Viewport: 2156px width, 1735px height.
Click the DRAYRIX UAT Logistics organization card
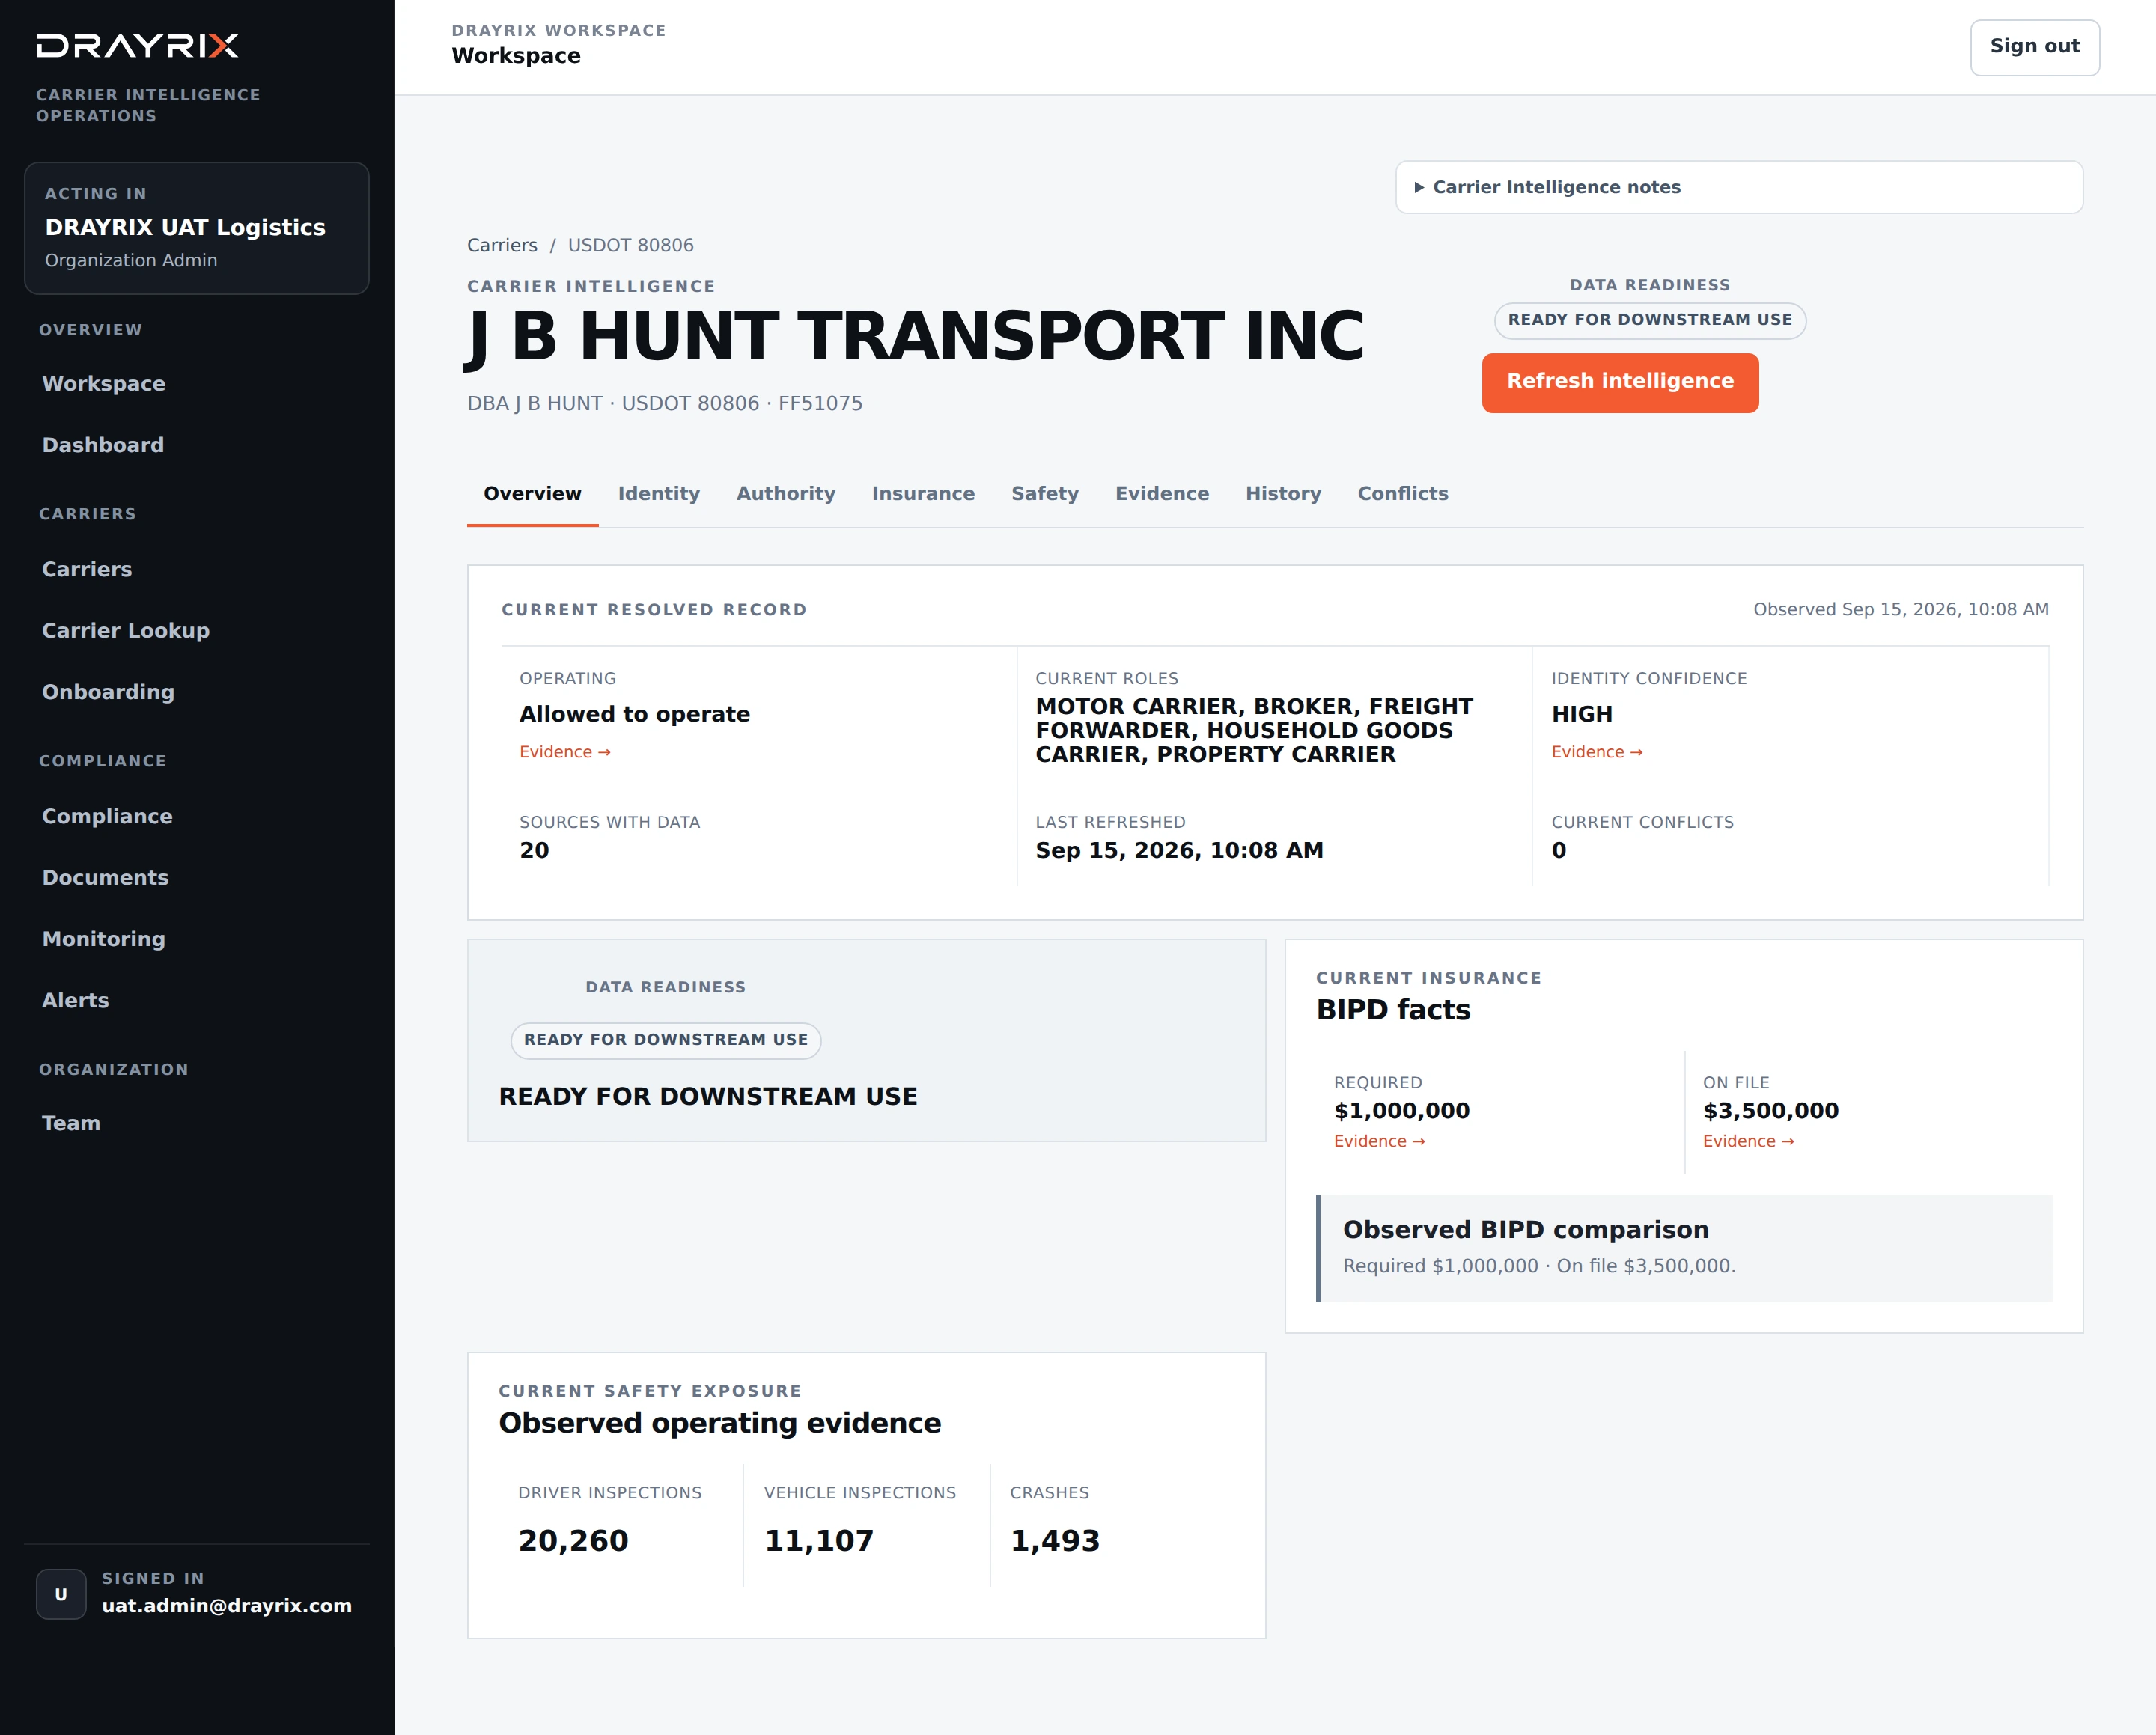[197, 228]
